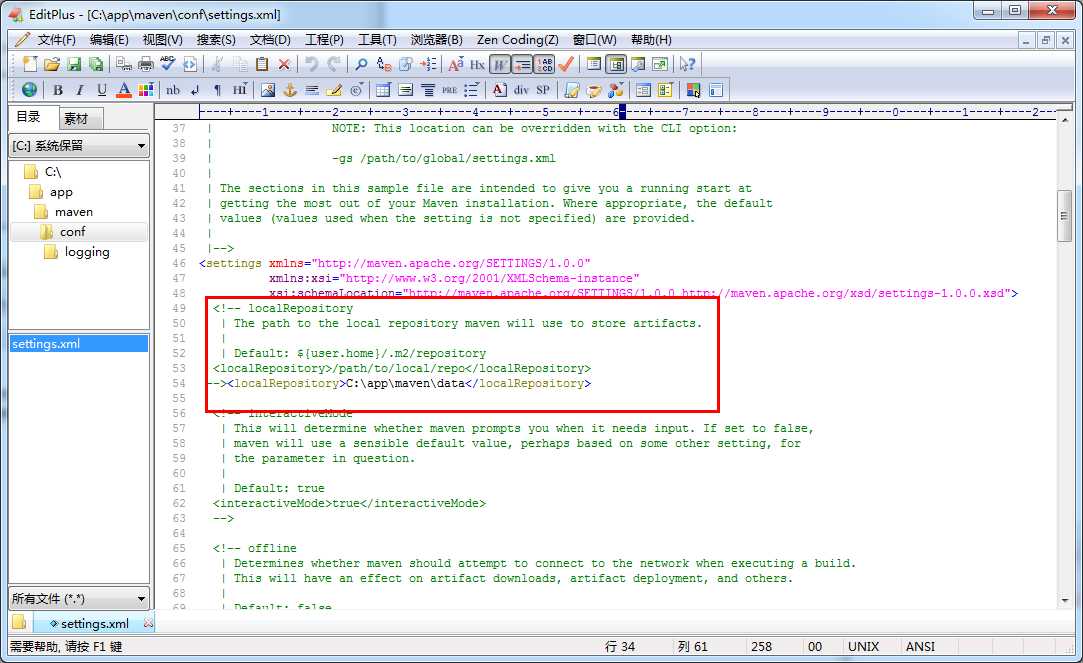Viewport: 1083px width, 663px height.
Task: Toggle auto indent toolbar button
Action: tap(522, 64)
